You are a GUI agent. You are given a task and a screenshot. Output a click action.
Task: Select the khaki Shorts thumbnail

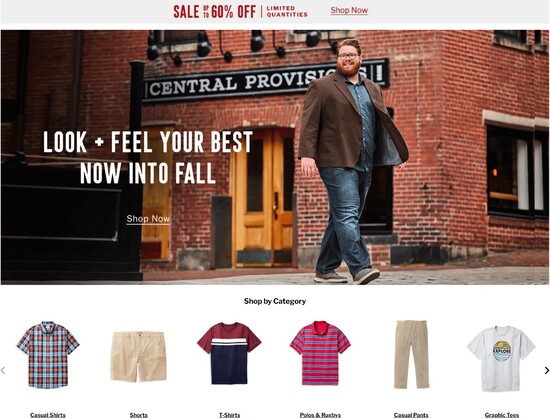click(139, 357)
